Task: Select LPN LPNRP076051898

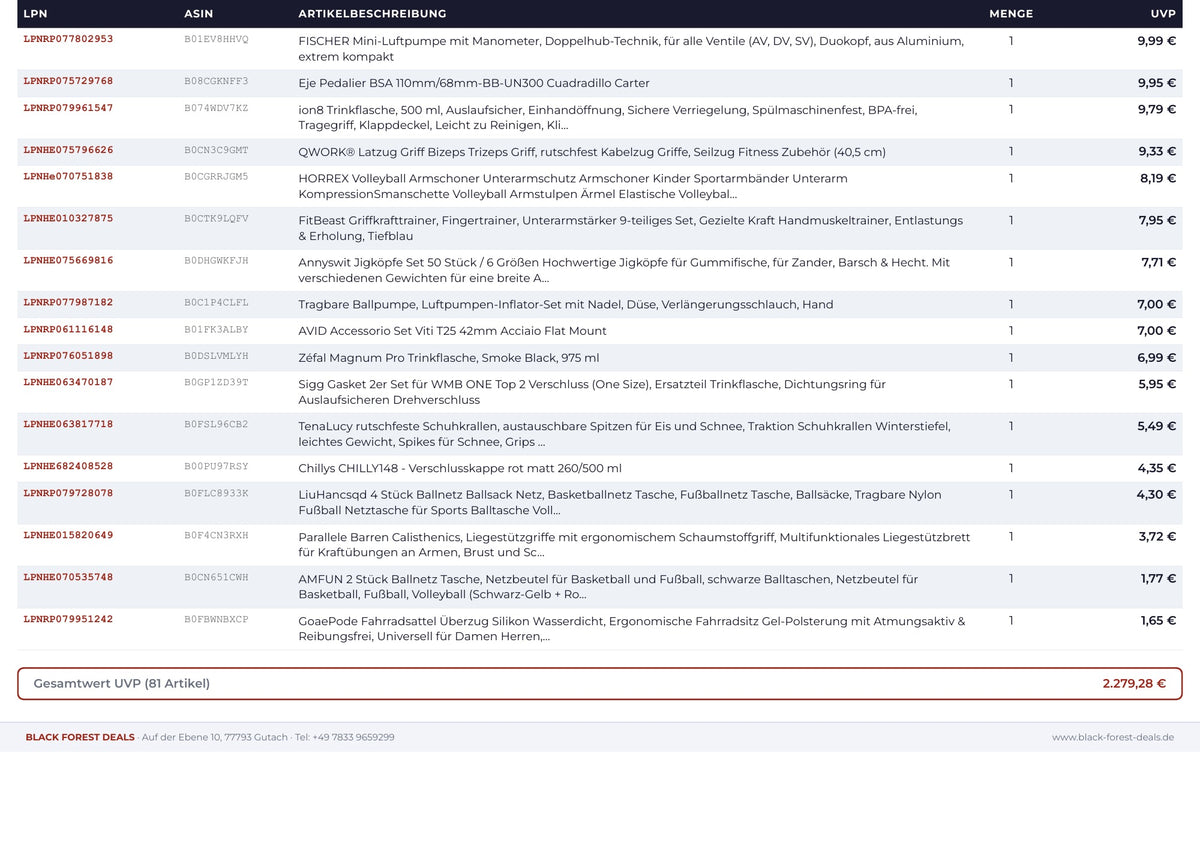Action: click(x=68, y=356)
